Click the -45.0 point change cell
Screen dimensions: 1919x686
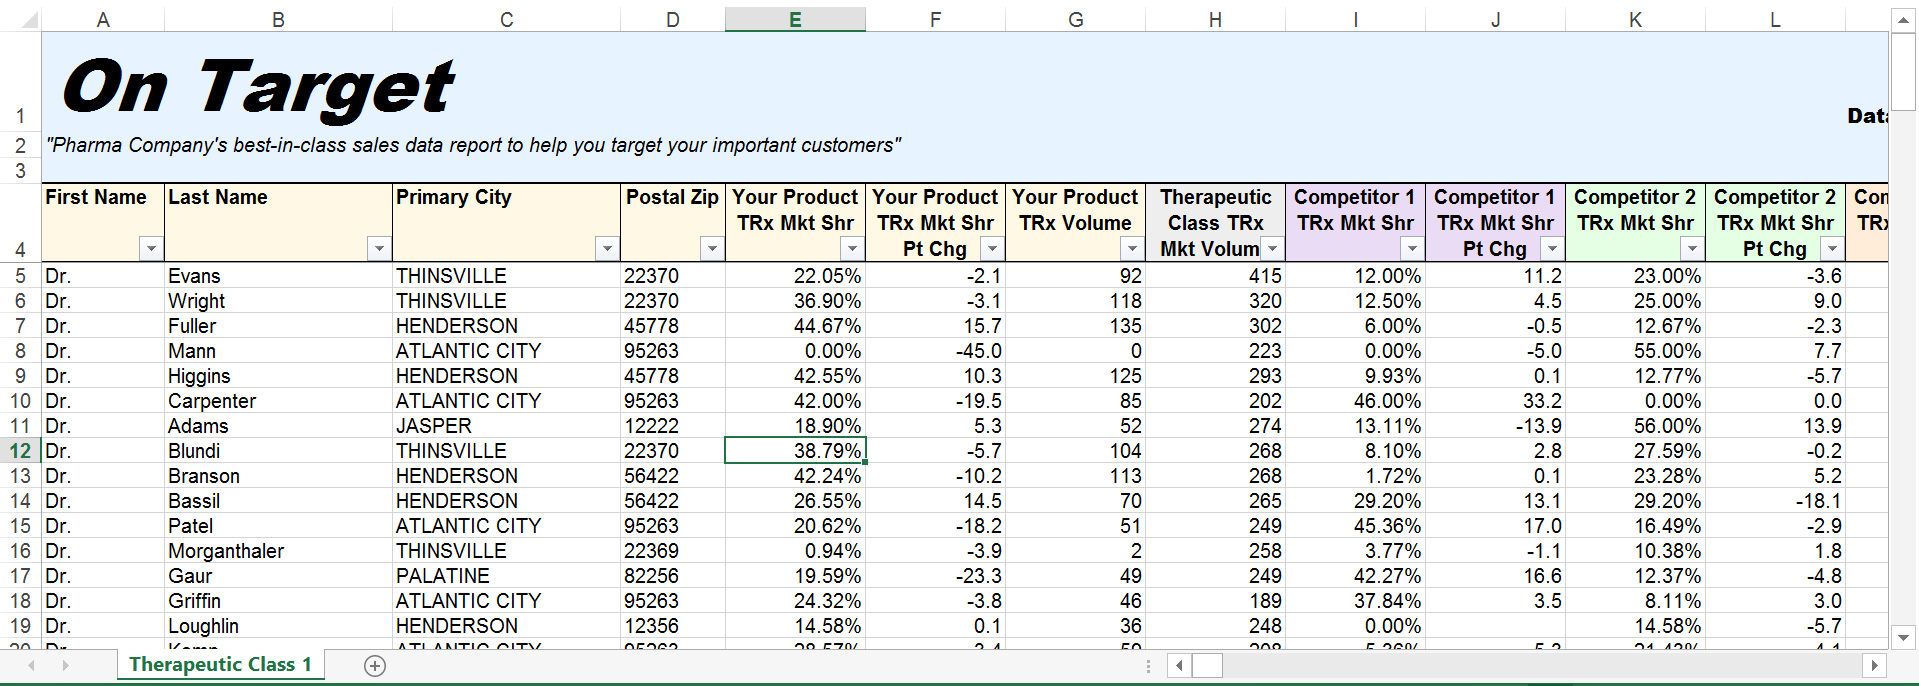tap(935, 351)
